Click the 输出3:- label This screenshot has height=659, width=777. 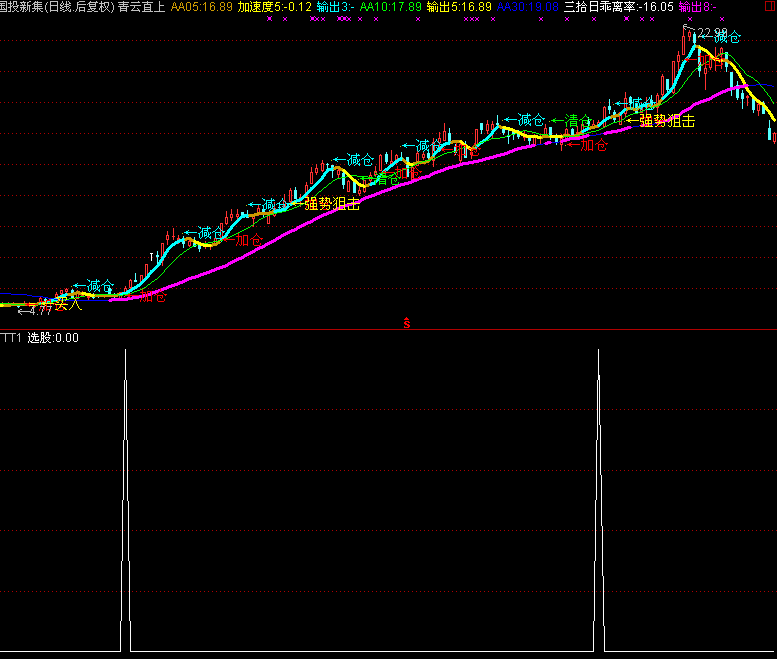click(x=335, y=7)
